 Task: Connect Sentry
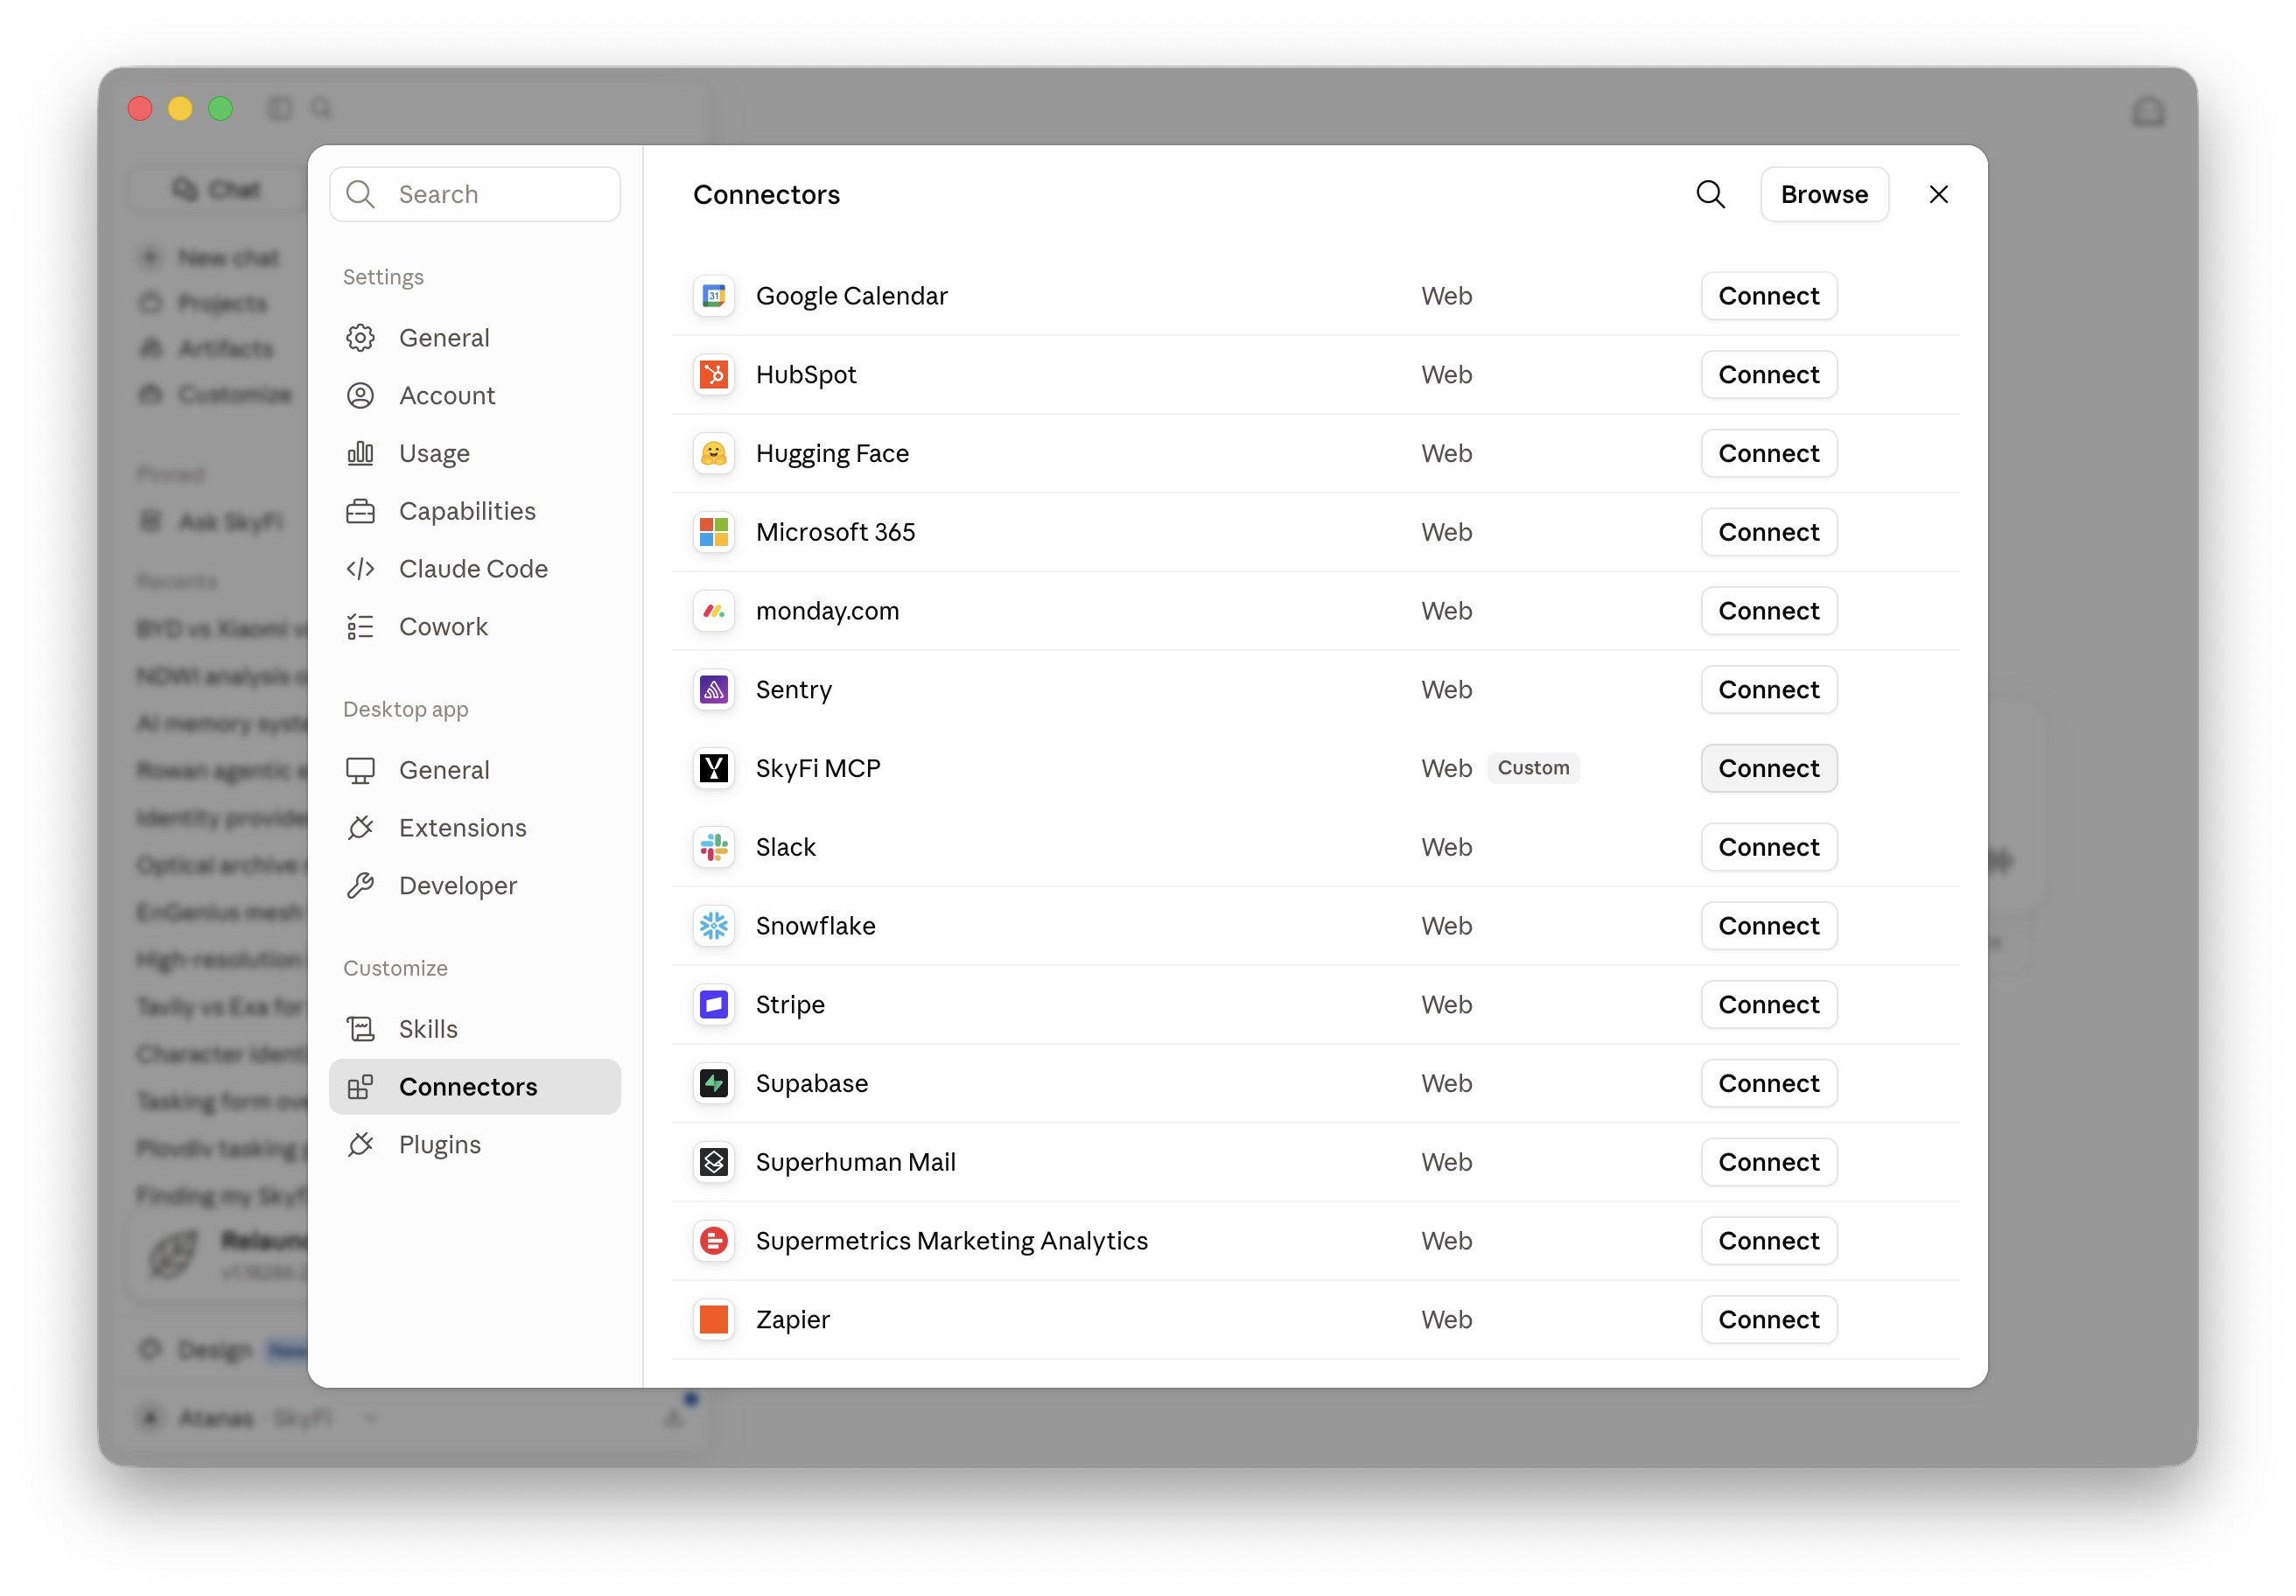click(1768, 690)
